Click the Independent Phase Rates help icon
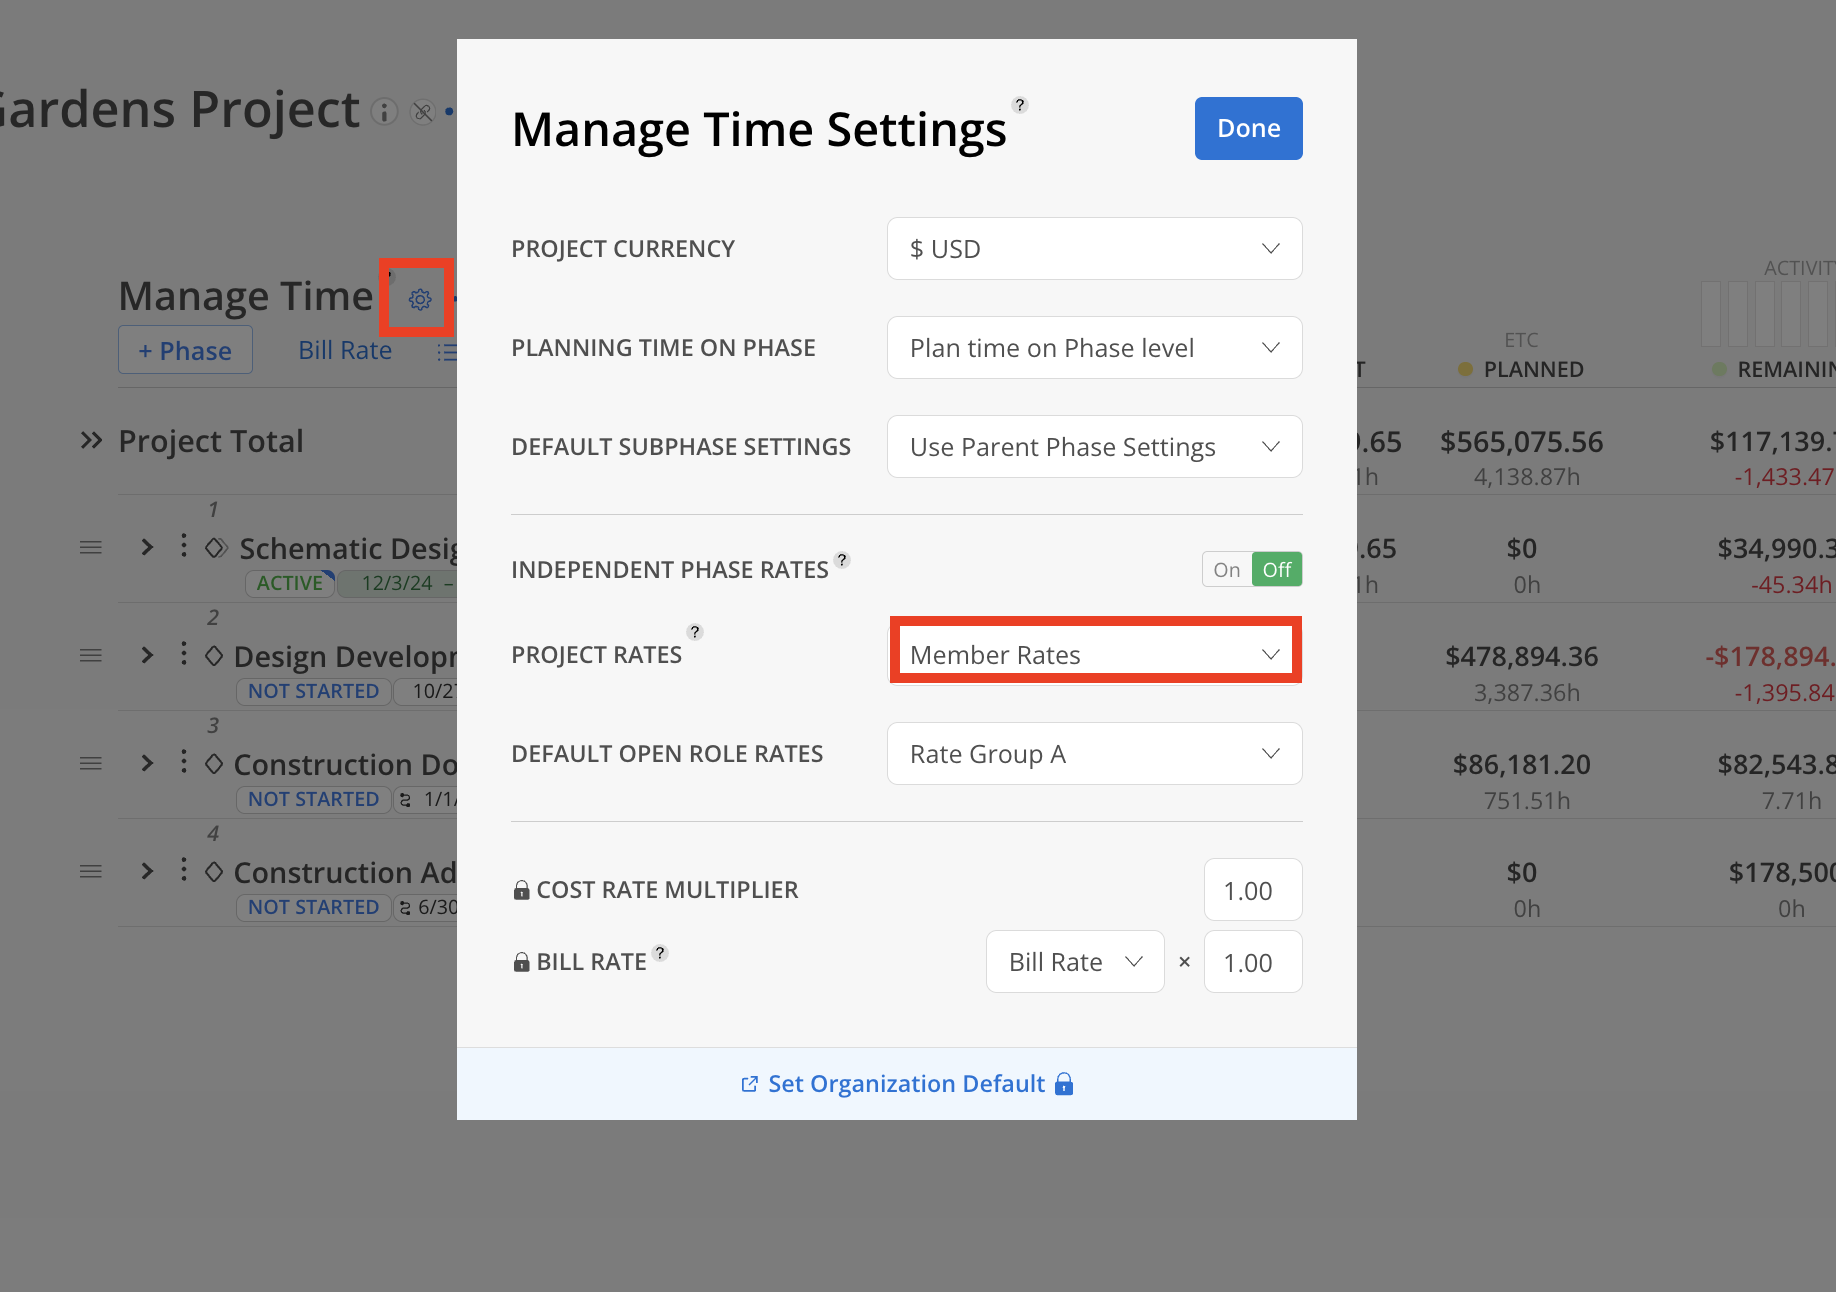The height and width of the screenshot is (1292, 1836). [842, 560]
